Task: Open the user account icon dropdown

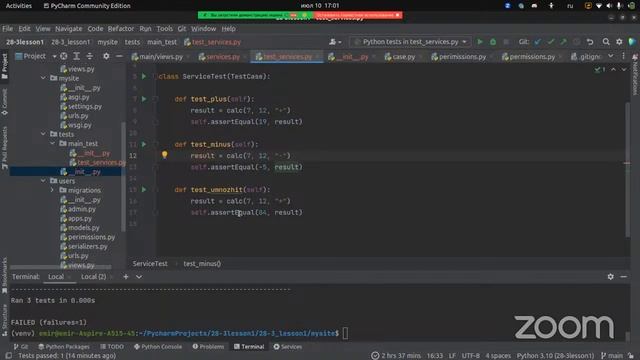Action: 335,42
